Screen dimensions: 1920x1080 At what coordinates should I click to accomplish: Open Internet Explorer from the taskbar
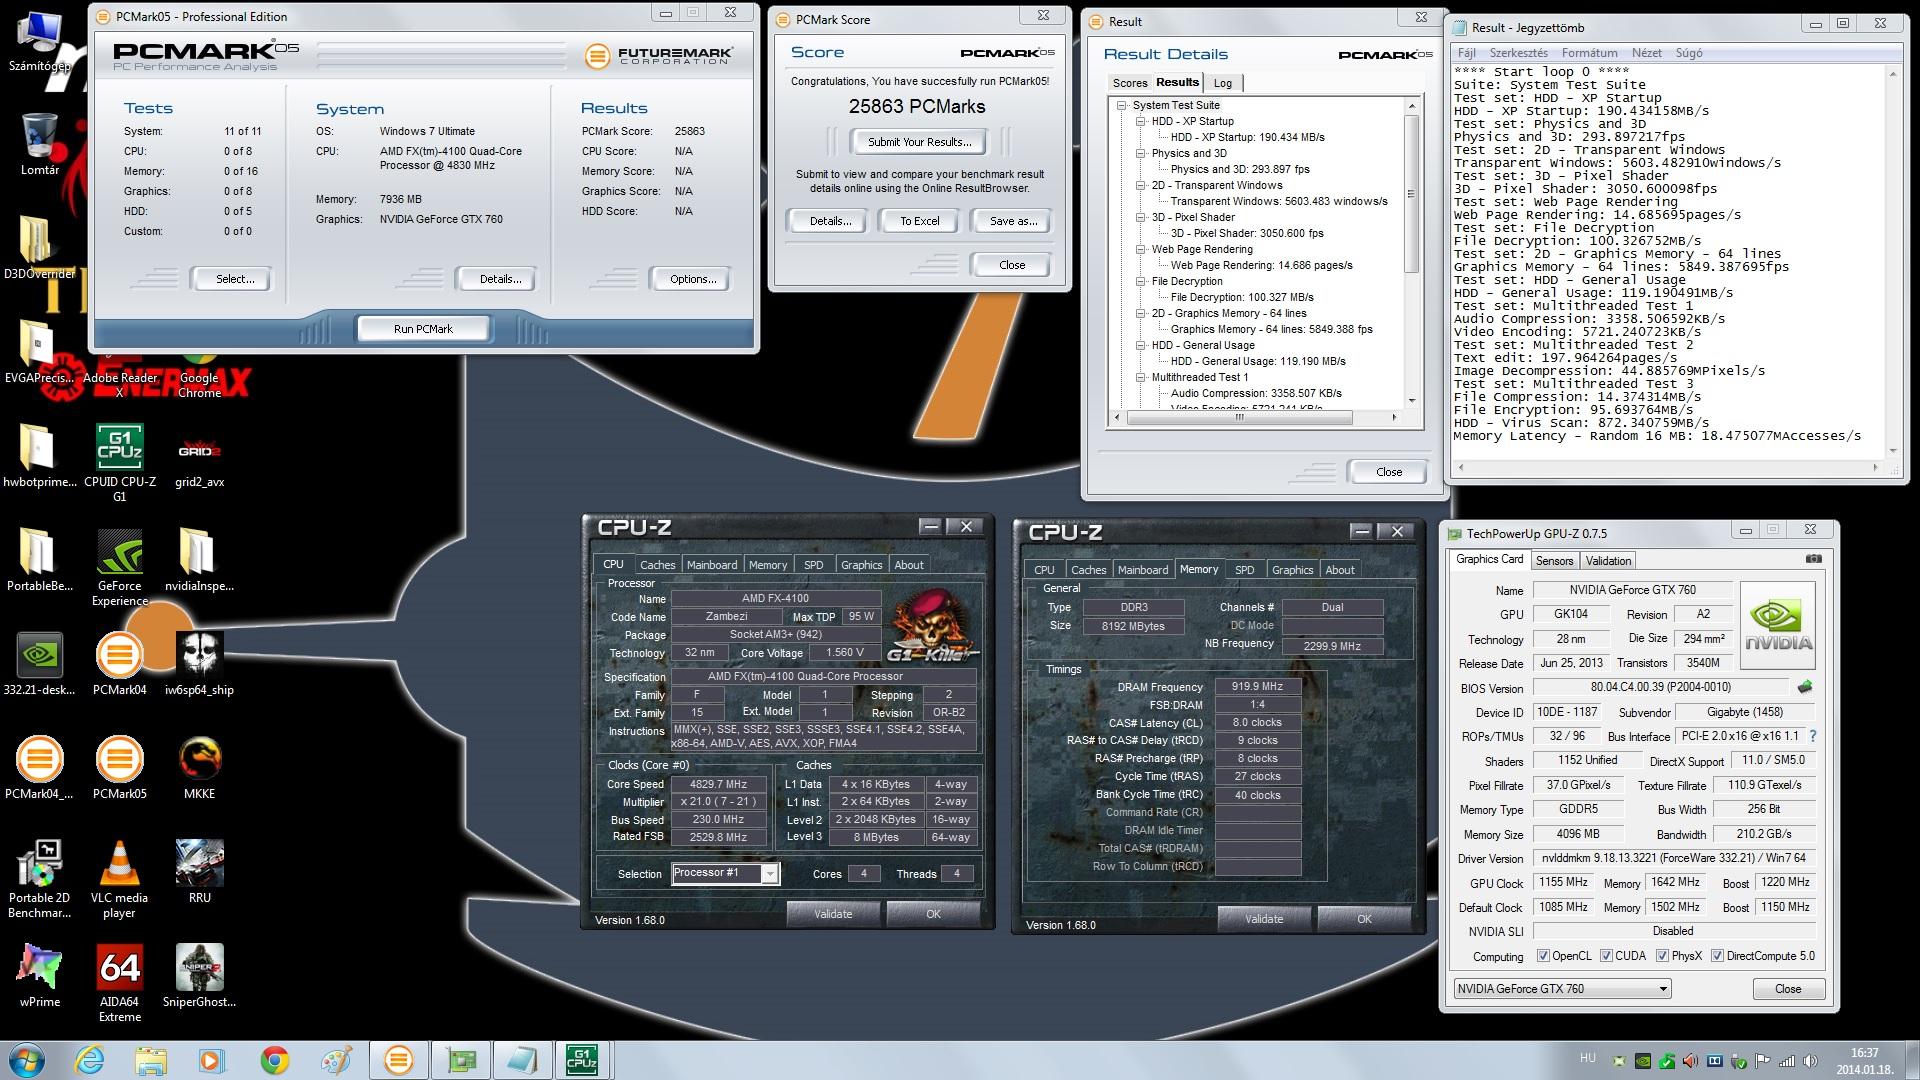pyautogui.click(x=89, y=1060)
